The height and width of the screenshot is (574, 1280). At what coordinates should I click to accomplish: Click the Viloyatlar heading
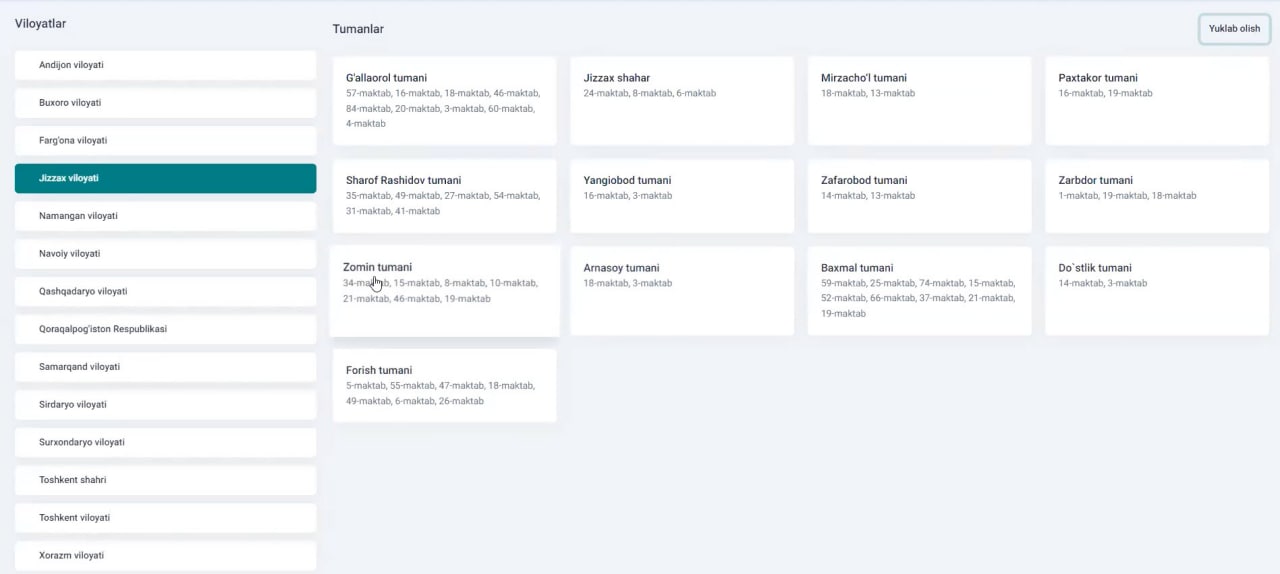(41, 23)
